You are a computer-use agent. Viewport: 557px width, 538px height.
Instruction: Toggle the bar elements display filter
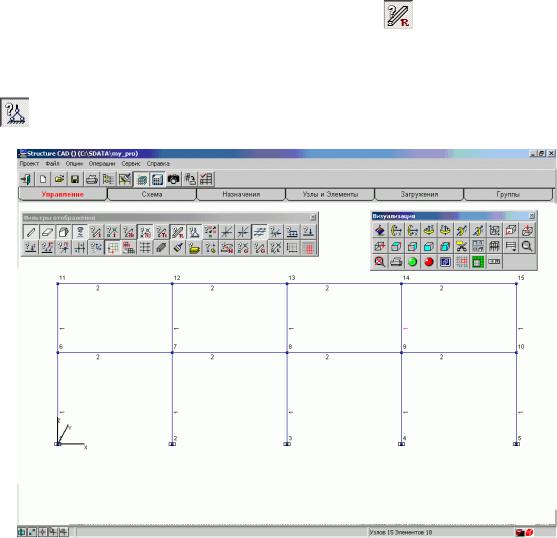(31, 232)
